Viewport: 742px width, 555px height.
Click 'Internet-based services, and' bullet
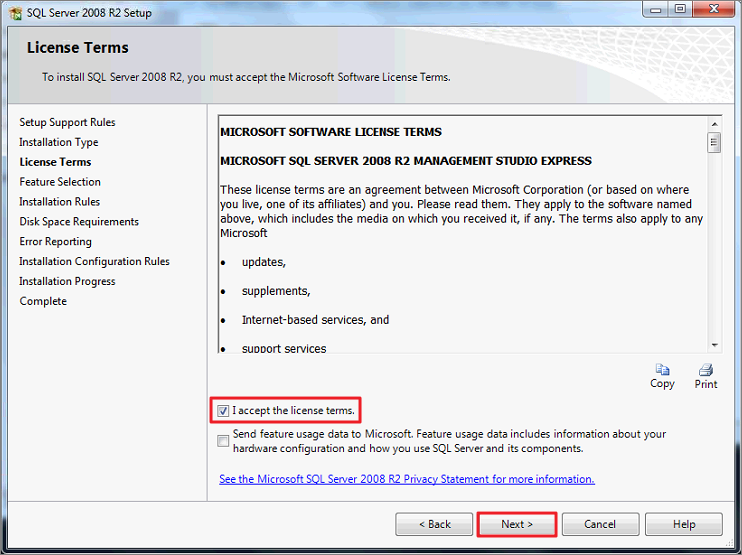click(x=315, y=320)
